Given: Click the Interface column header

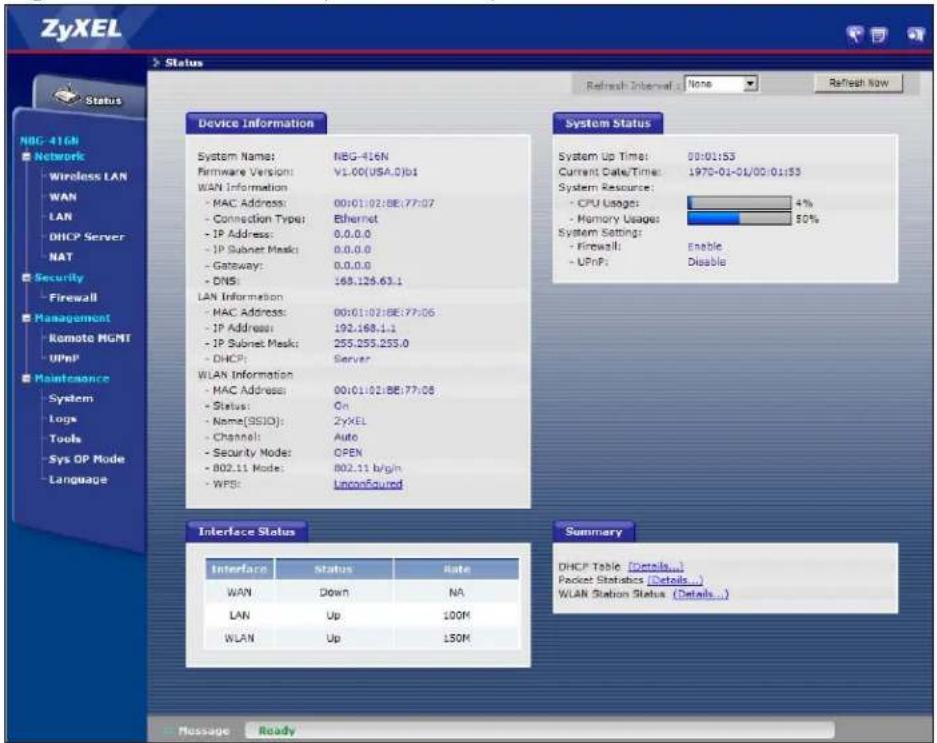Looking at the screenshot, I should [239, 569].
